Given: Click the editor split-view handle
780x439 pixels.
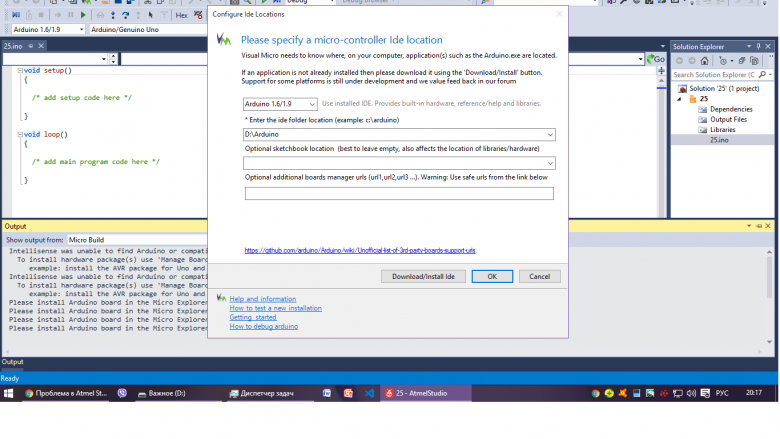Looking at the screenshot, I should click(662, 71).
